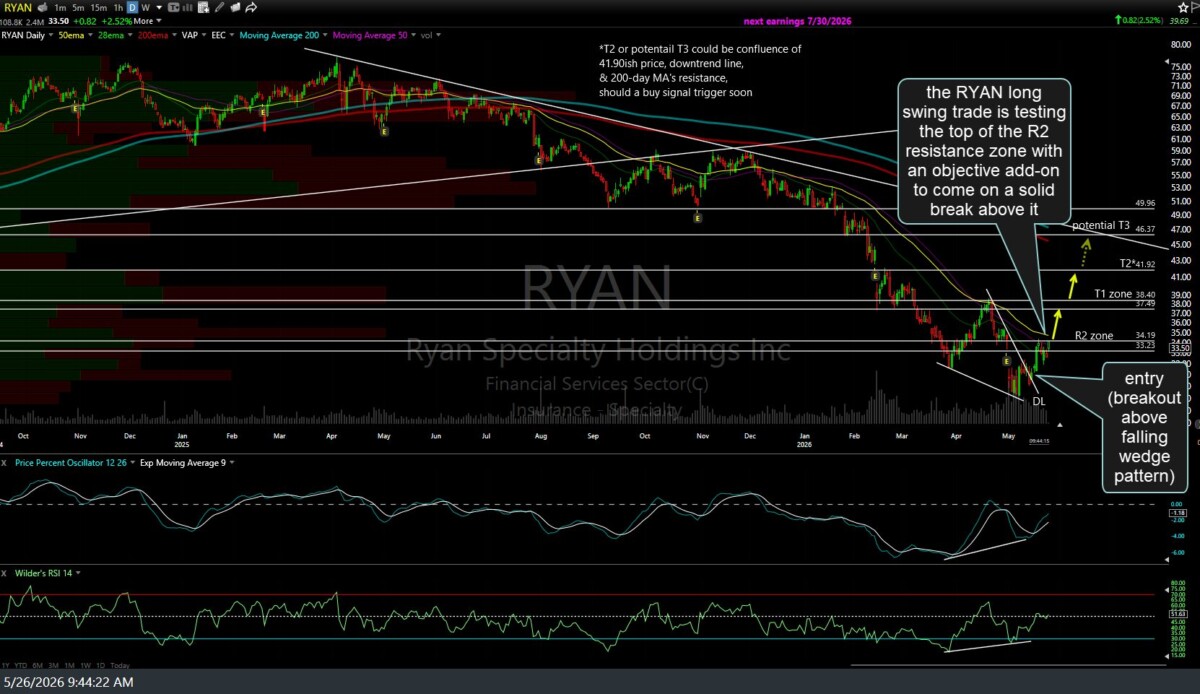Open the EEC indicator dropdown
This screenshot has width=1200, height=694.
[232, 35]
